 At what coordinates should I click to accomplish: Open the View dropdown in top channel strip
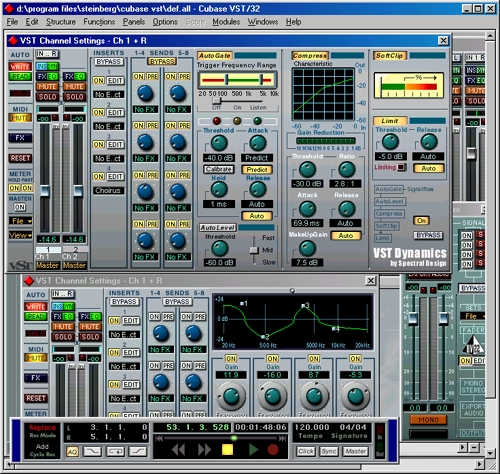point(20,235)
